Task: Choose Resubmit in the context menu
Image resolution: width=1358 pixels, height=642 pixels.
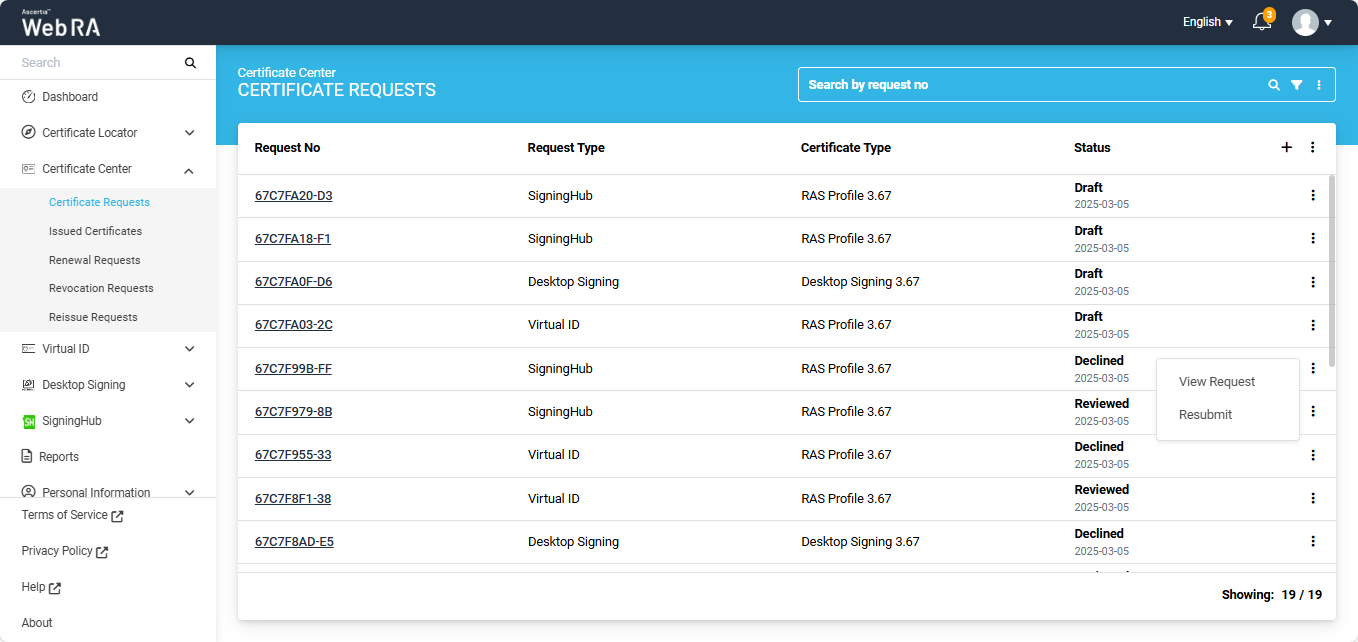Action: pos(1205,415)
